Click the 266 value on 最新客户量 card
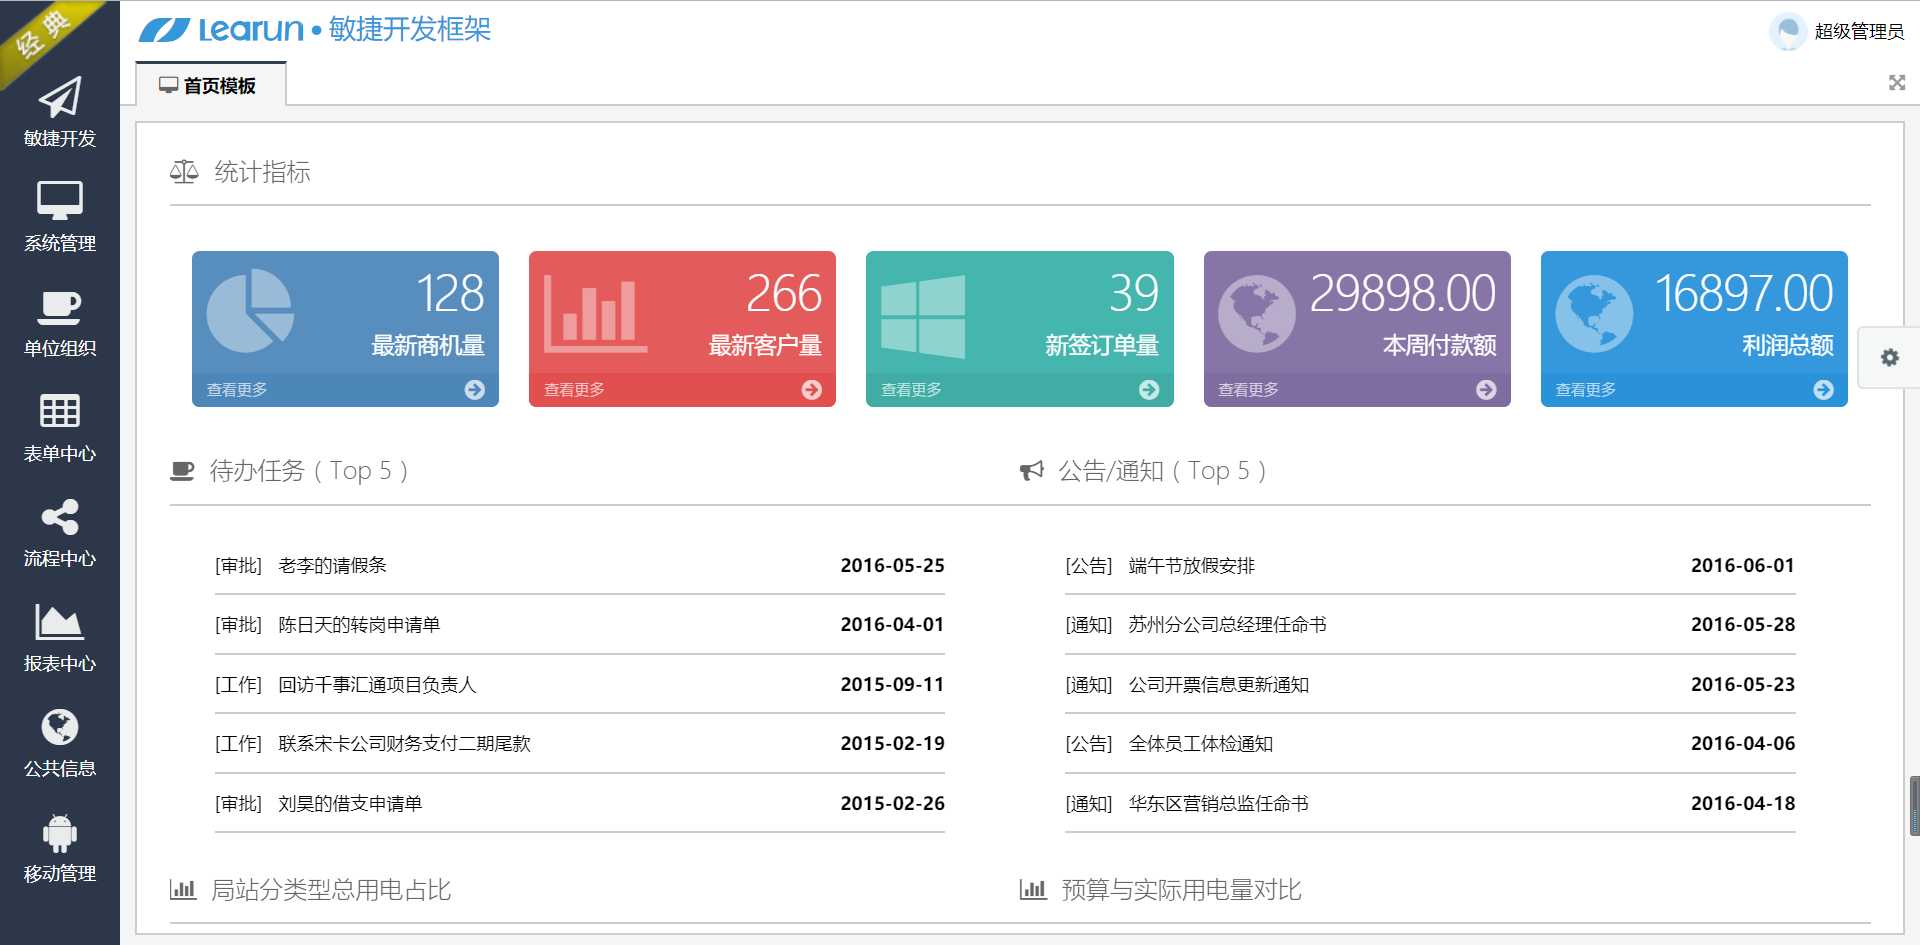The width and height of the screenshot is (1920, 945). point(784,293)
